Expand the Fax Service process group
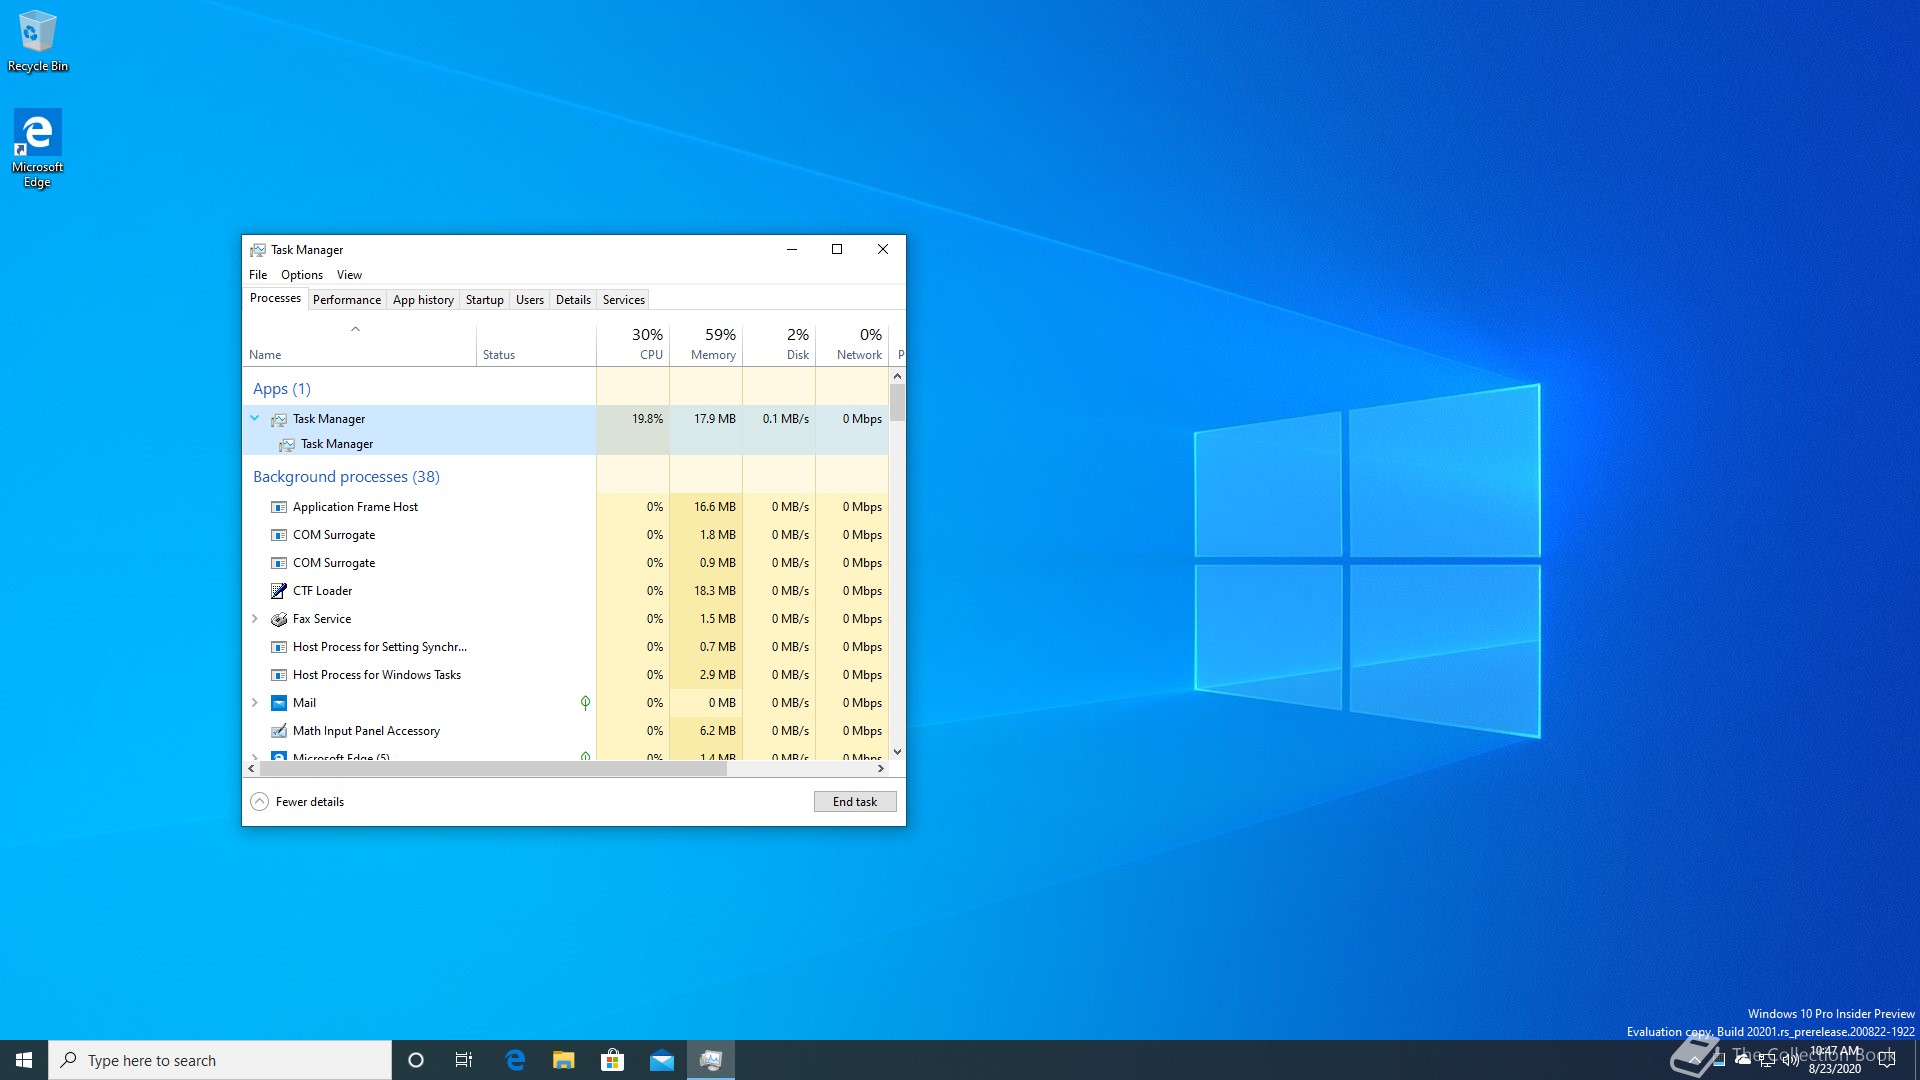 point(255,619)
